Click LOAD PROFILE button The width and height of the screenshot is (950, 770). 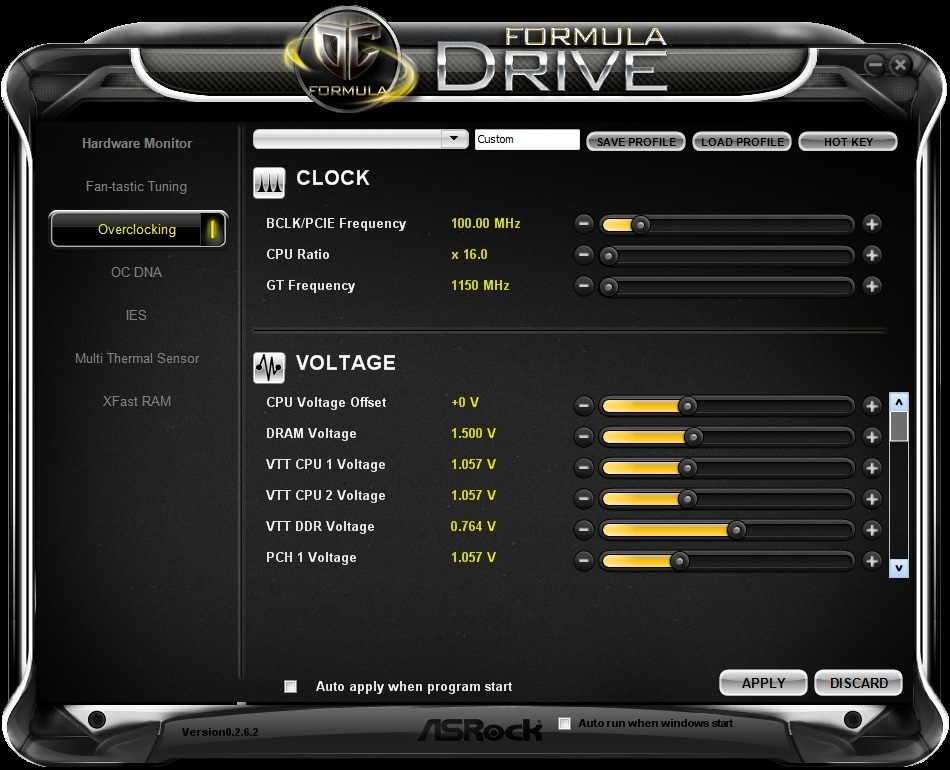click(742, 142)
